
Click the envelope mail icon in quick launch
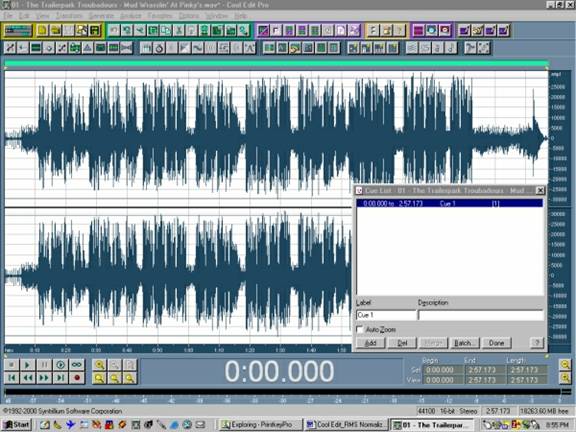click(200, 425)
